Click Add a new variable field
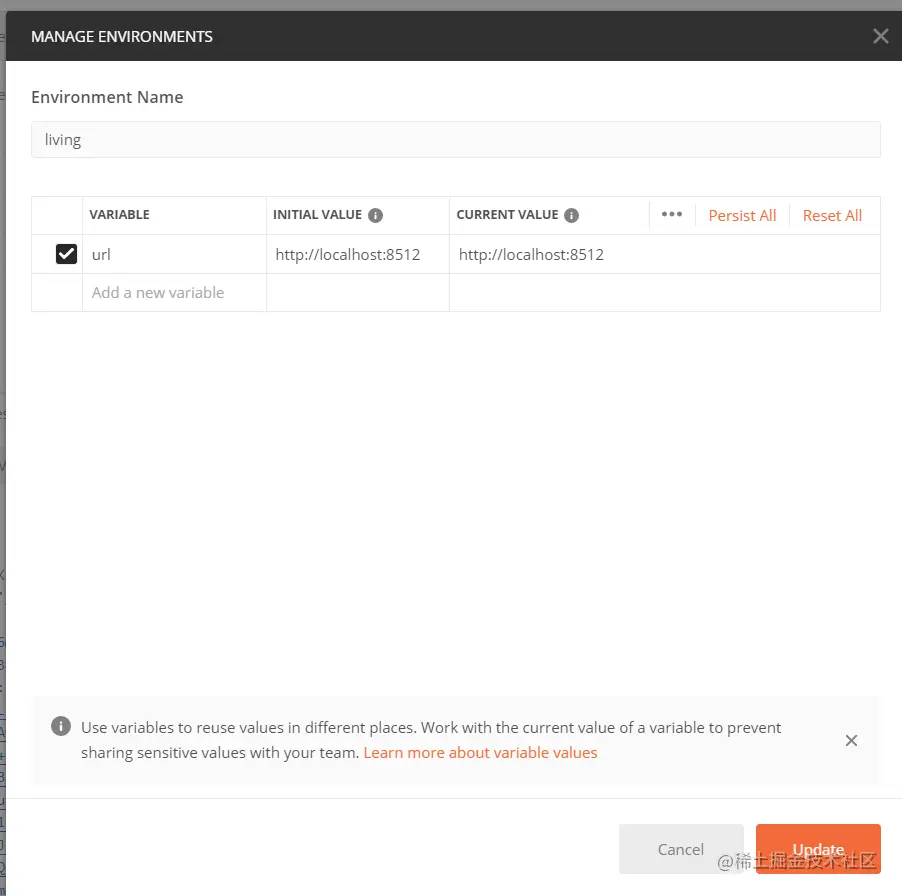902x896 pixels. [174, 293]
